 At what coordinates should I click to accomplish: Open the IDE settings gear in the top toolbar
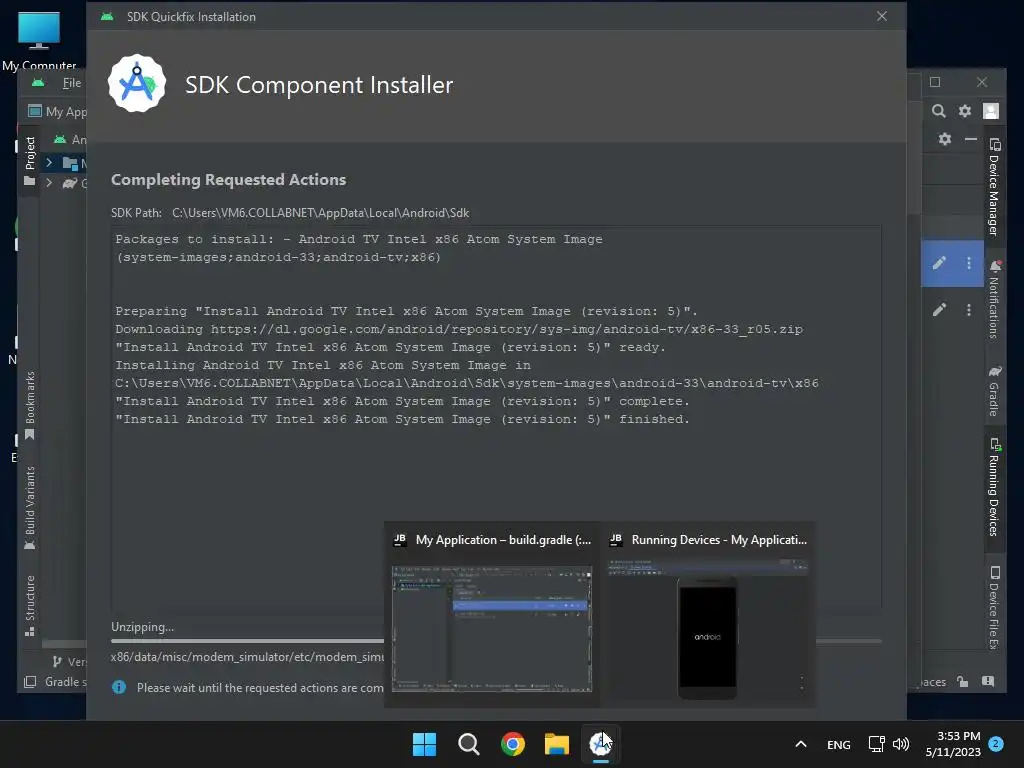pos(965,111)
